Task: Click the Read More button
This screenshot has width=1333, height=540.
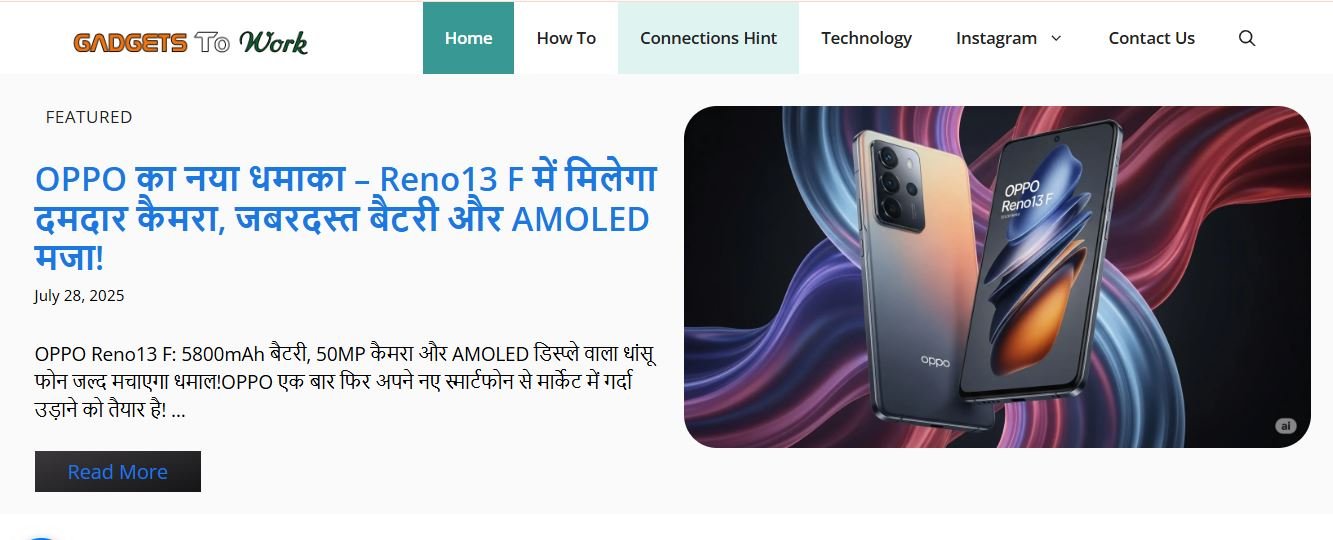Action: 118,471
